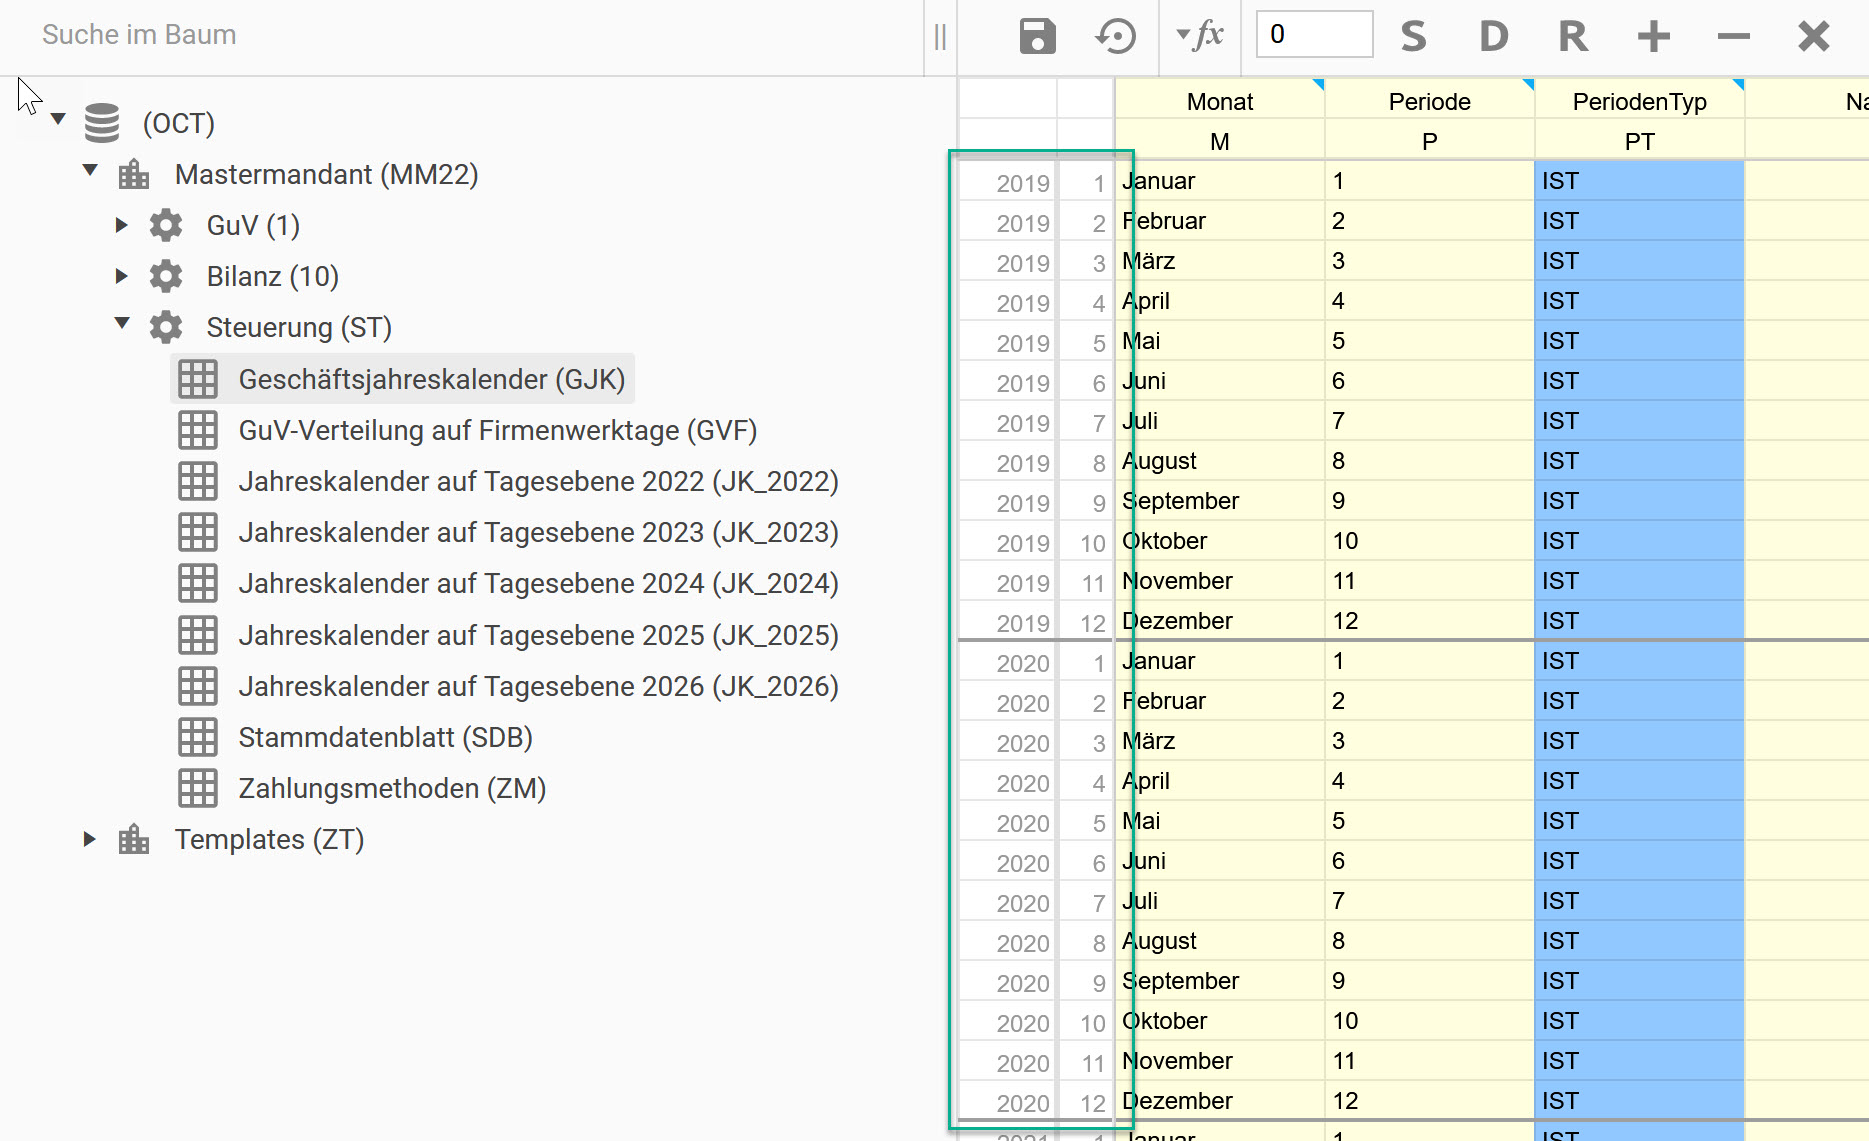This screenshot has height=1141, width=1869.
Task: Click the numeric input field showing 0
Action: pyautogui.click(x=1313, y=35)
